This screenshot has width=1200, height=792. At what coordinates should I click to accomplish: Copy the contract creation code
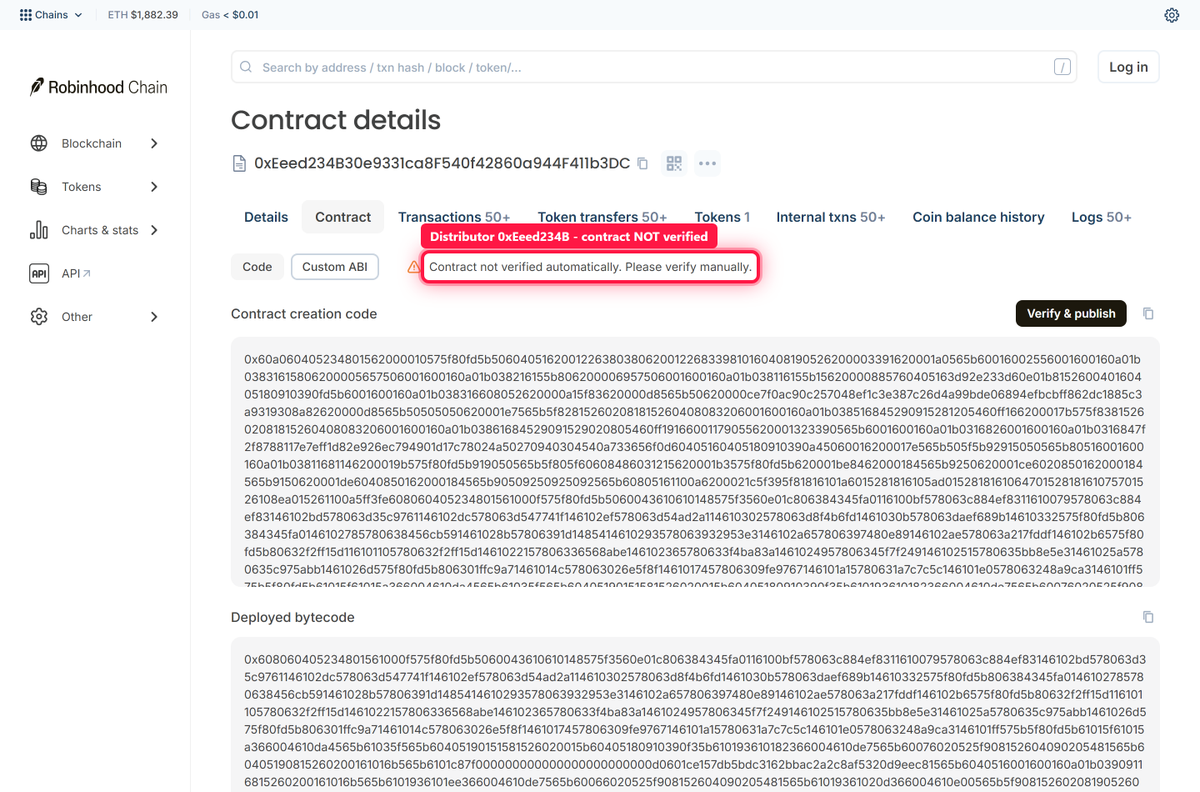coord(1148,314)
